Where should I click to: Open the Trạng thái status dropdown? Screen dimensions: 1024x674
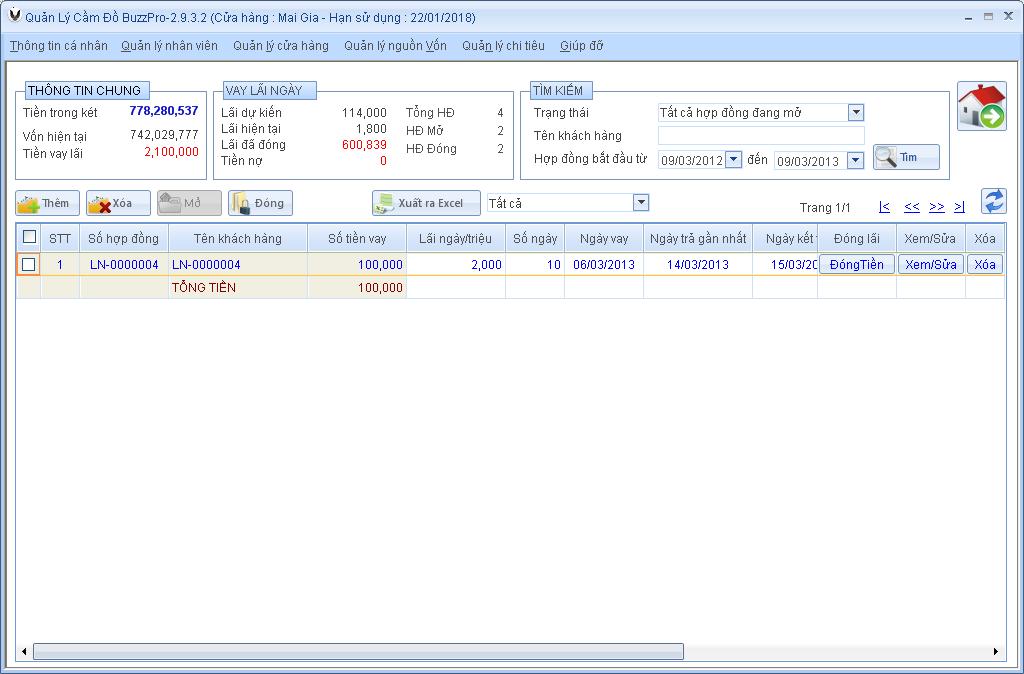click(x=856, y=112)
